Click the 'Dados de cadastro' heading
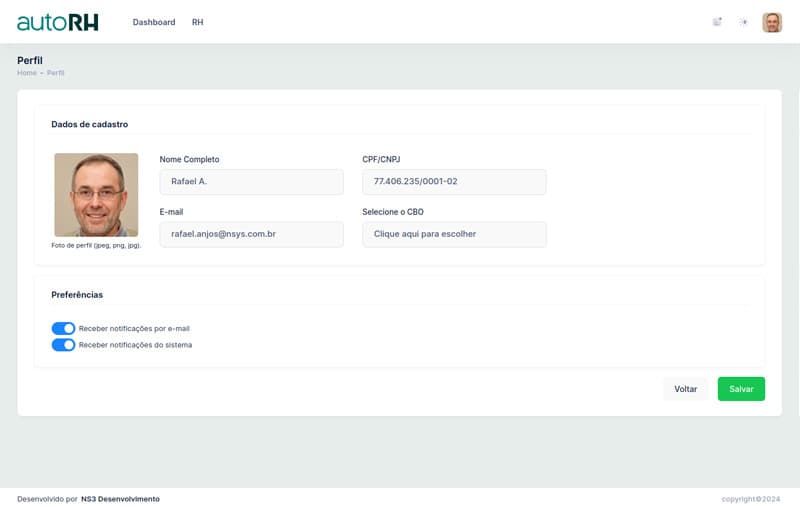This screenshot has width=800, height=508. pyautogui.click(x=90, y=124)
